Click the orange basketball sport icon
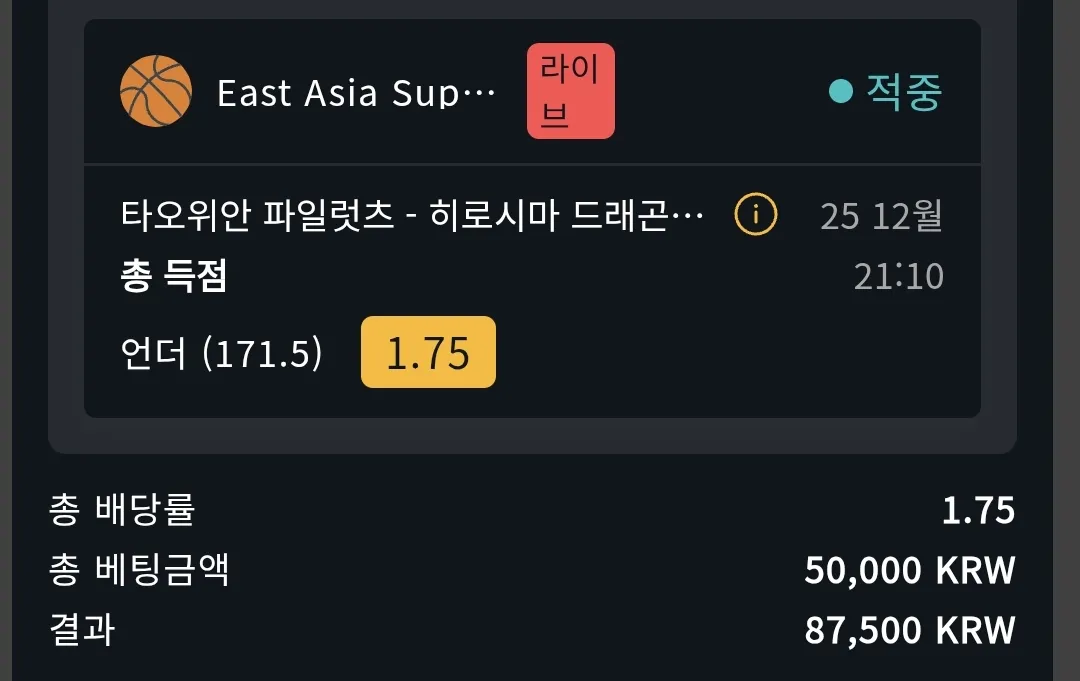The height and width of the screenshot is (681, 1080). [156, 91]
